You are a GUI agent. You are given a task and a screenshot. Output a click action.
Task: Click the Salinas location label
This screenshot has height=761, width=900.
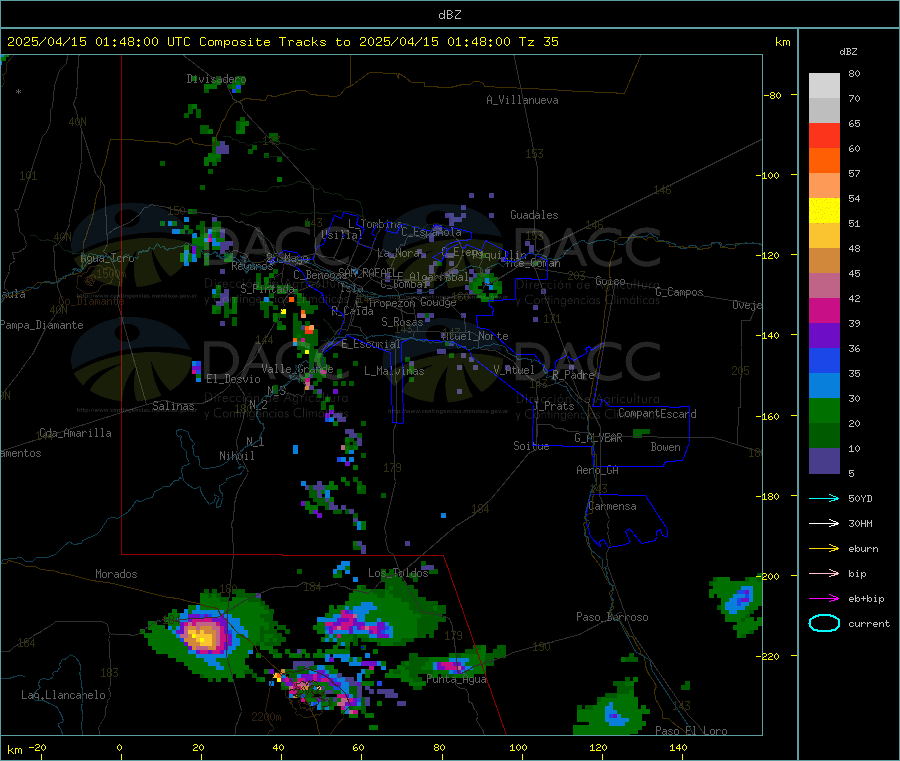click(173, 406)
